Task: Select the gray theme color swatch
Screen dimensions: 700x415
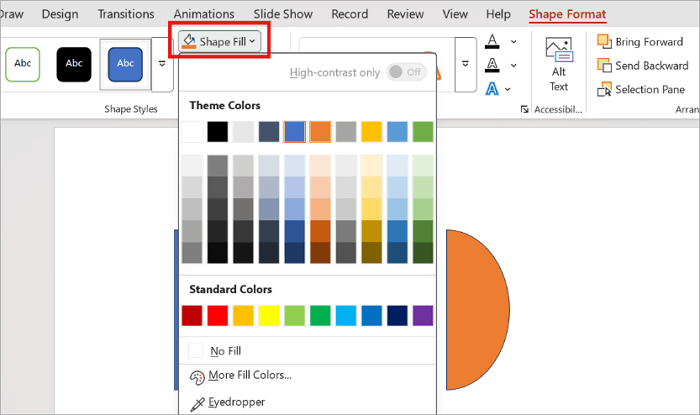Action: (x=346, y=132)
